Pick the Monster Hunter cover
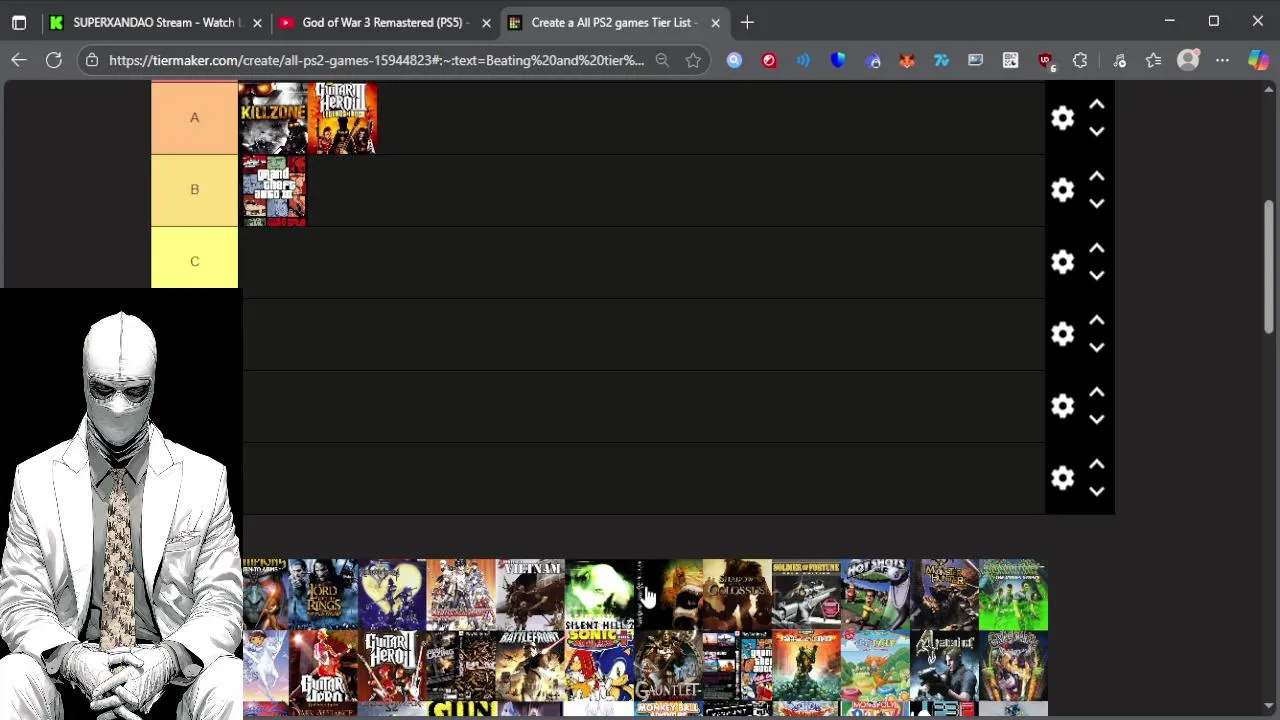The width and height of the screenshot is (1280, 720). 944,594
